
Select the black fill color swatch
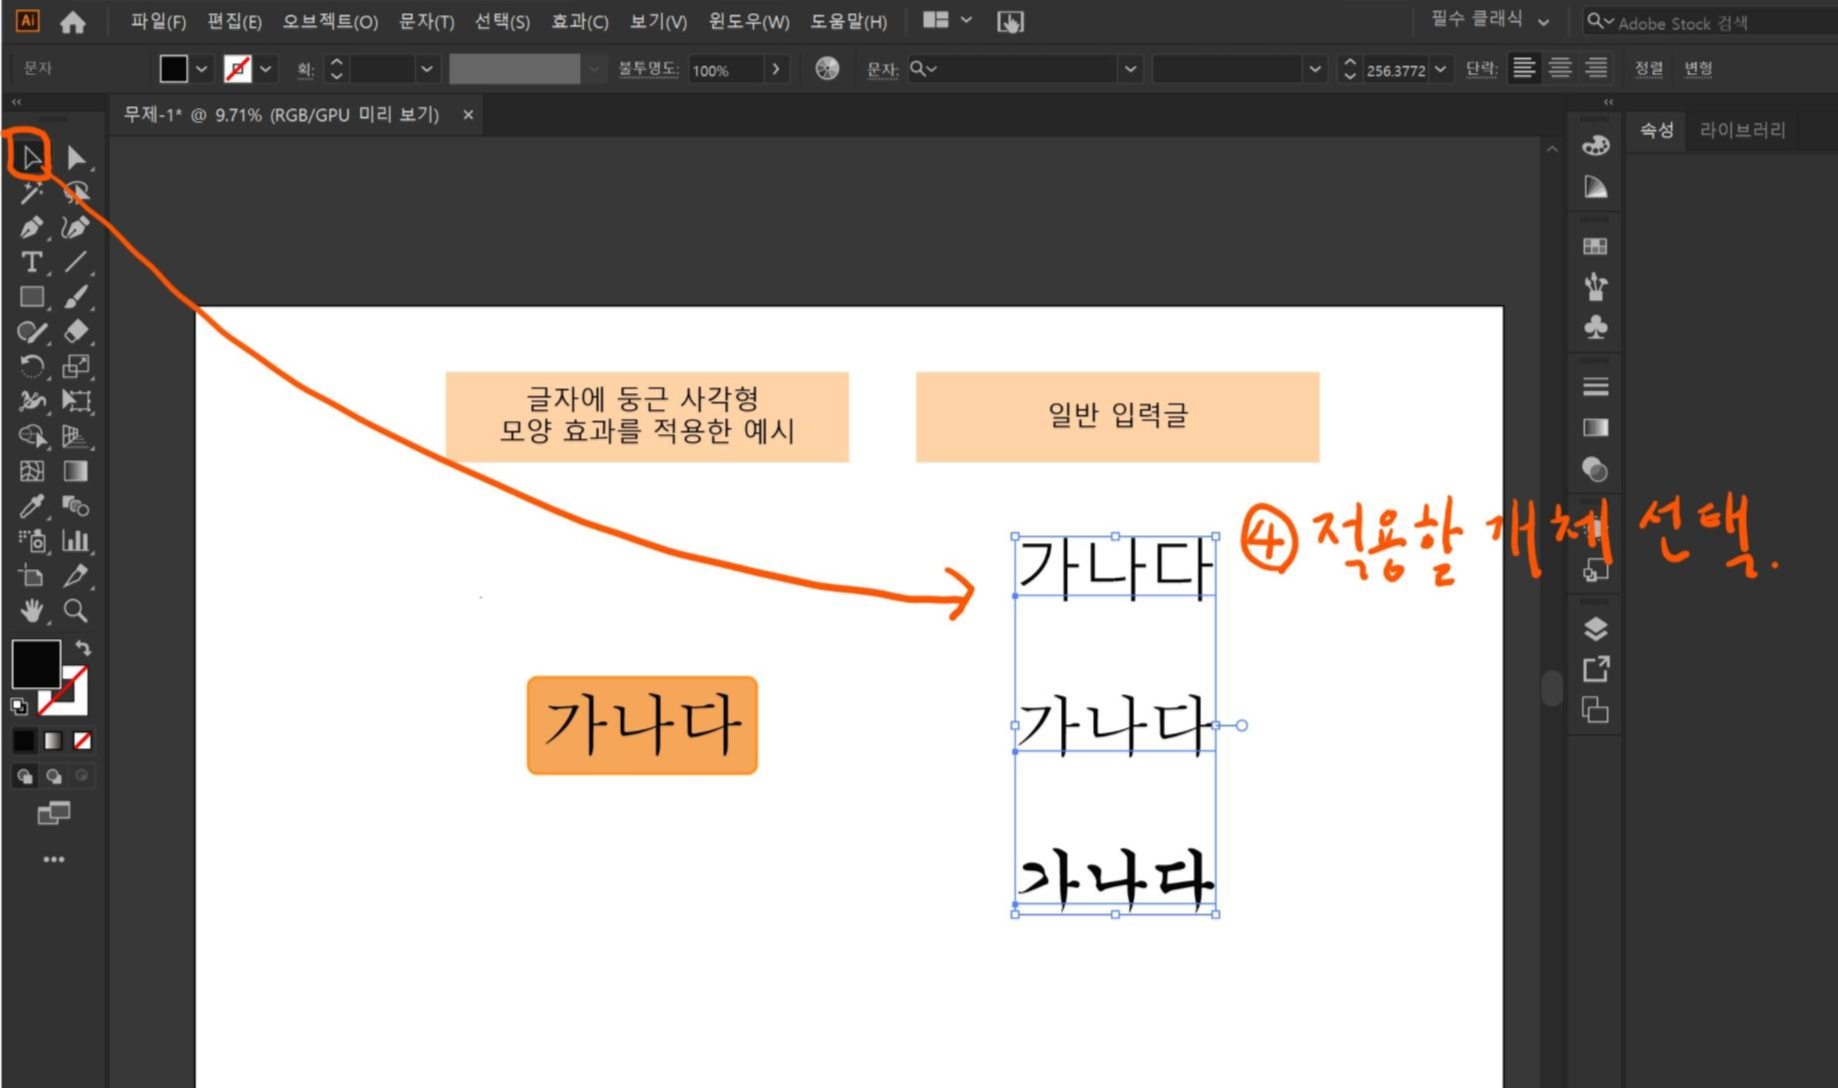pyautogui.click(x=36, y=665)
